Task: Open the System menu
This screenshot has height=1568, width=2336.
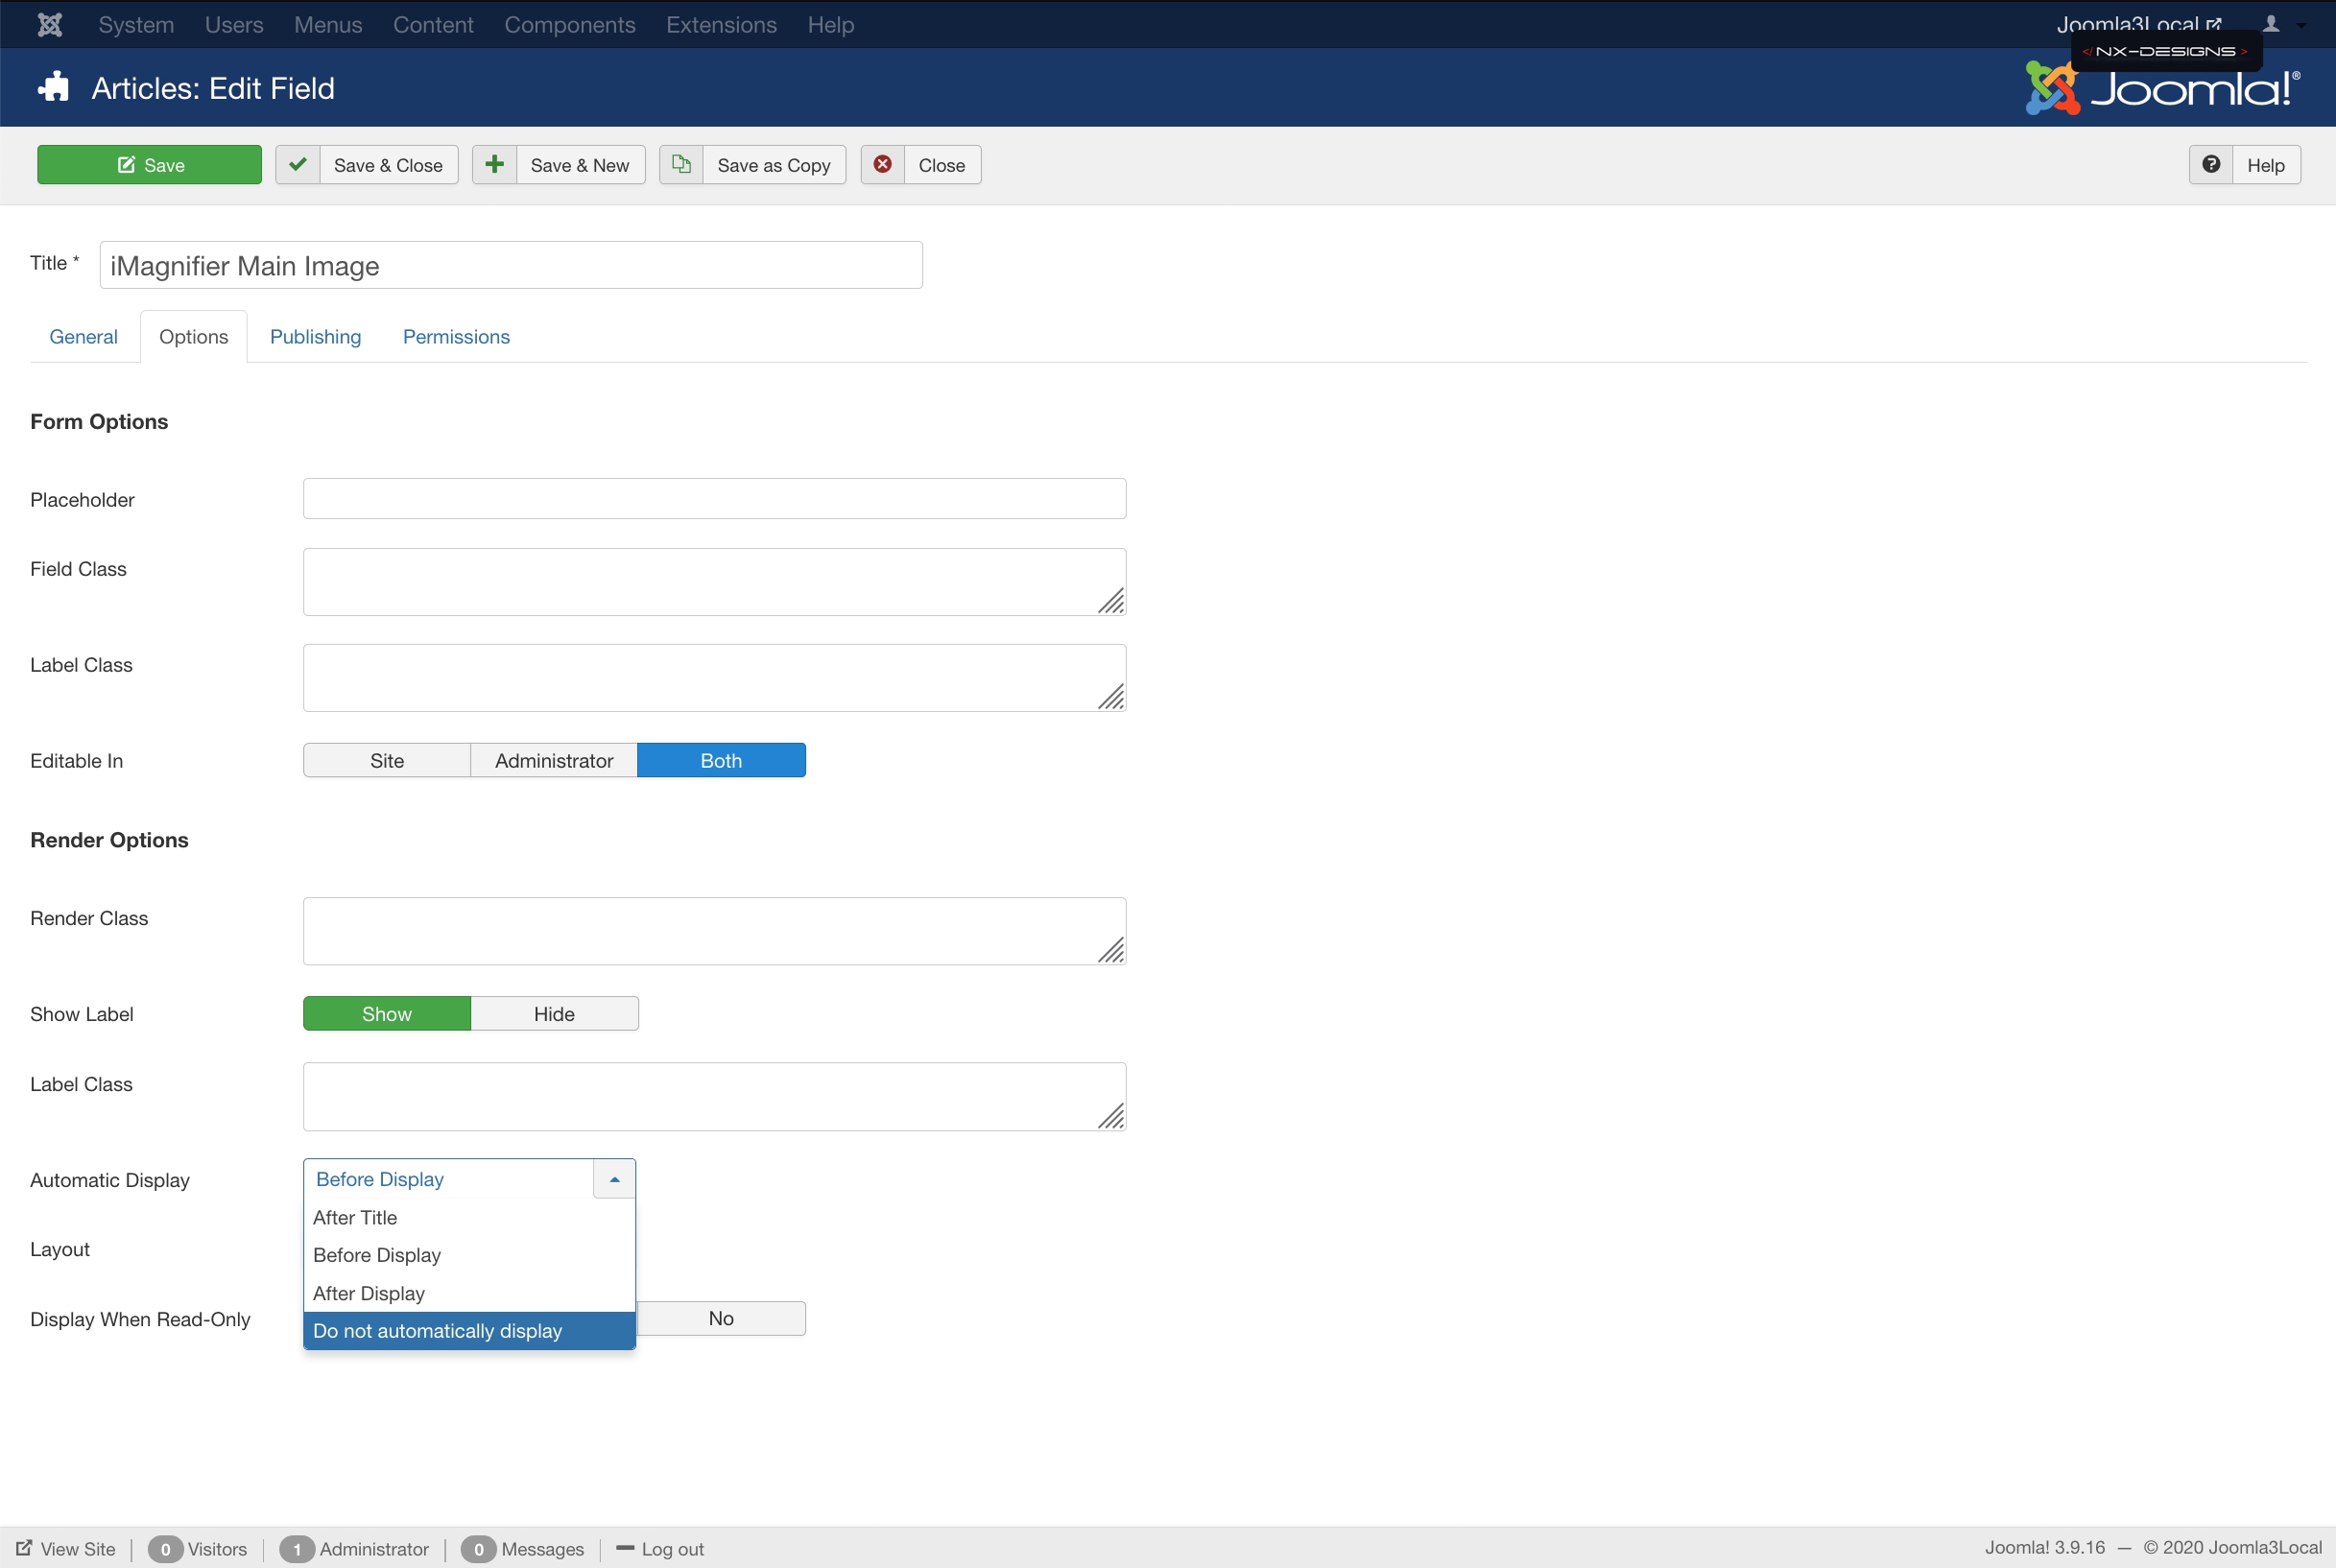Action: [x=136, y=24]
